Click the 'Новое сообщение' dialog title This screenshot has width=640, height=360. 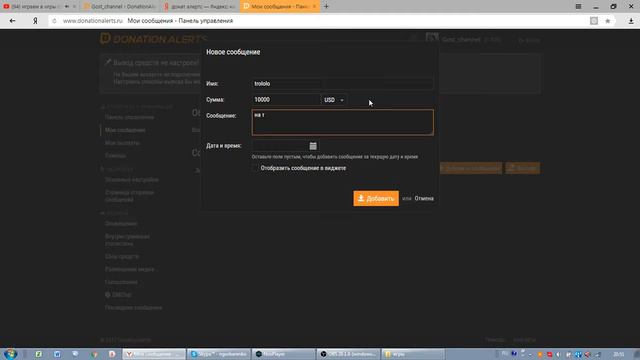[233, 52]
